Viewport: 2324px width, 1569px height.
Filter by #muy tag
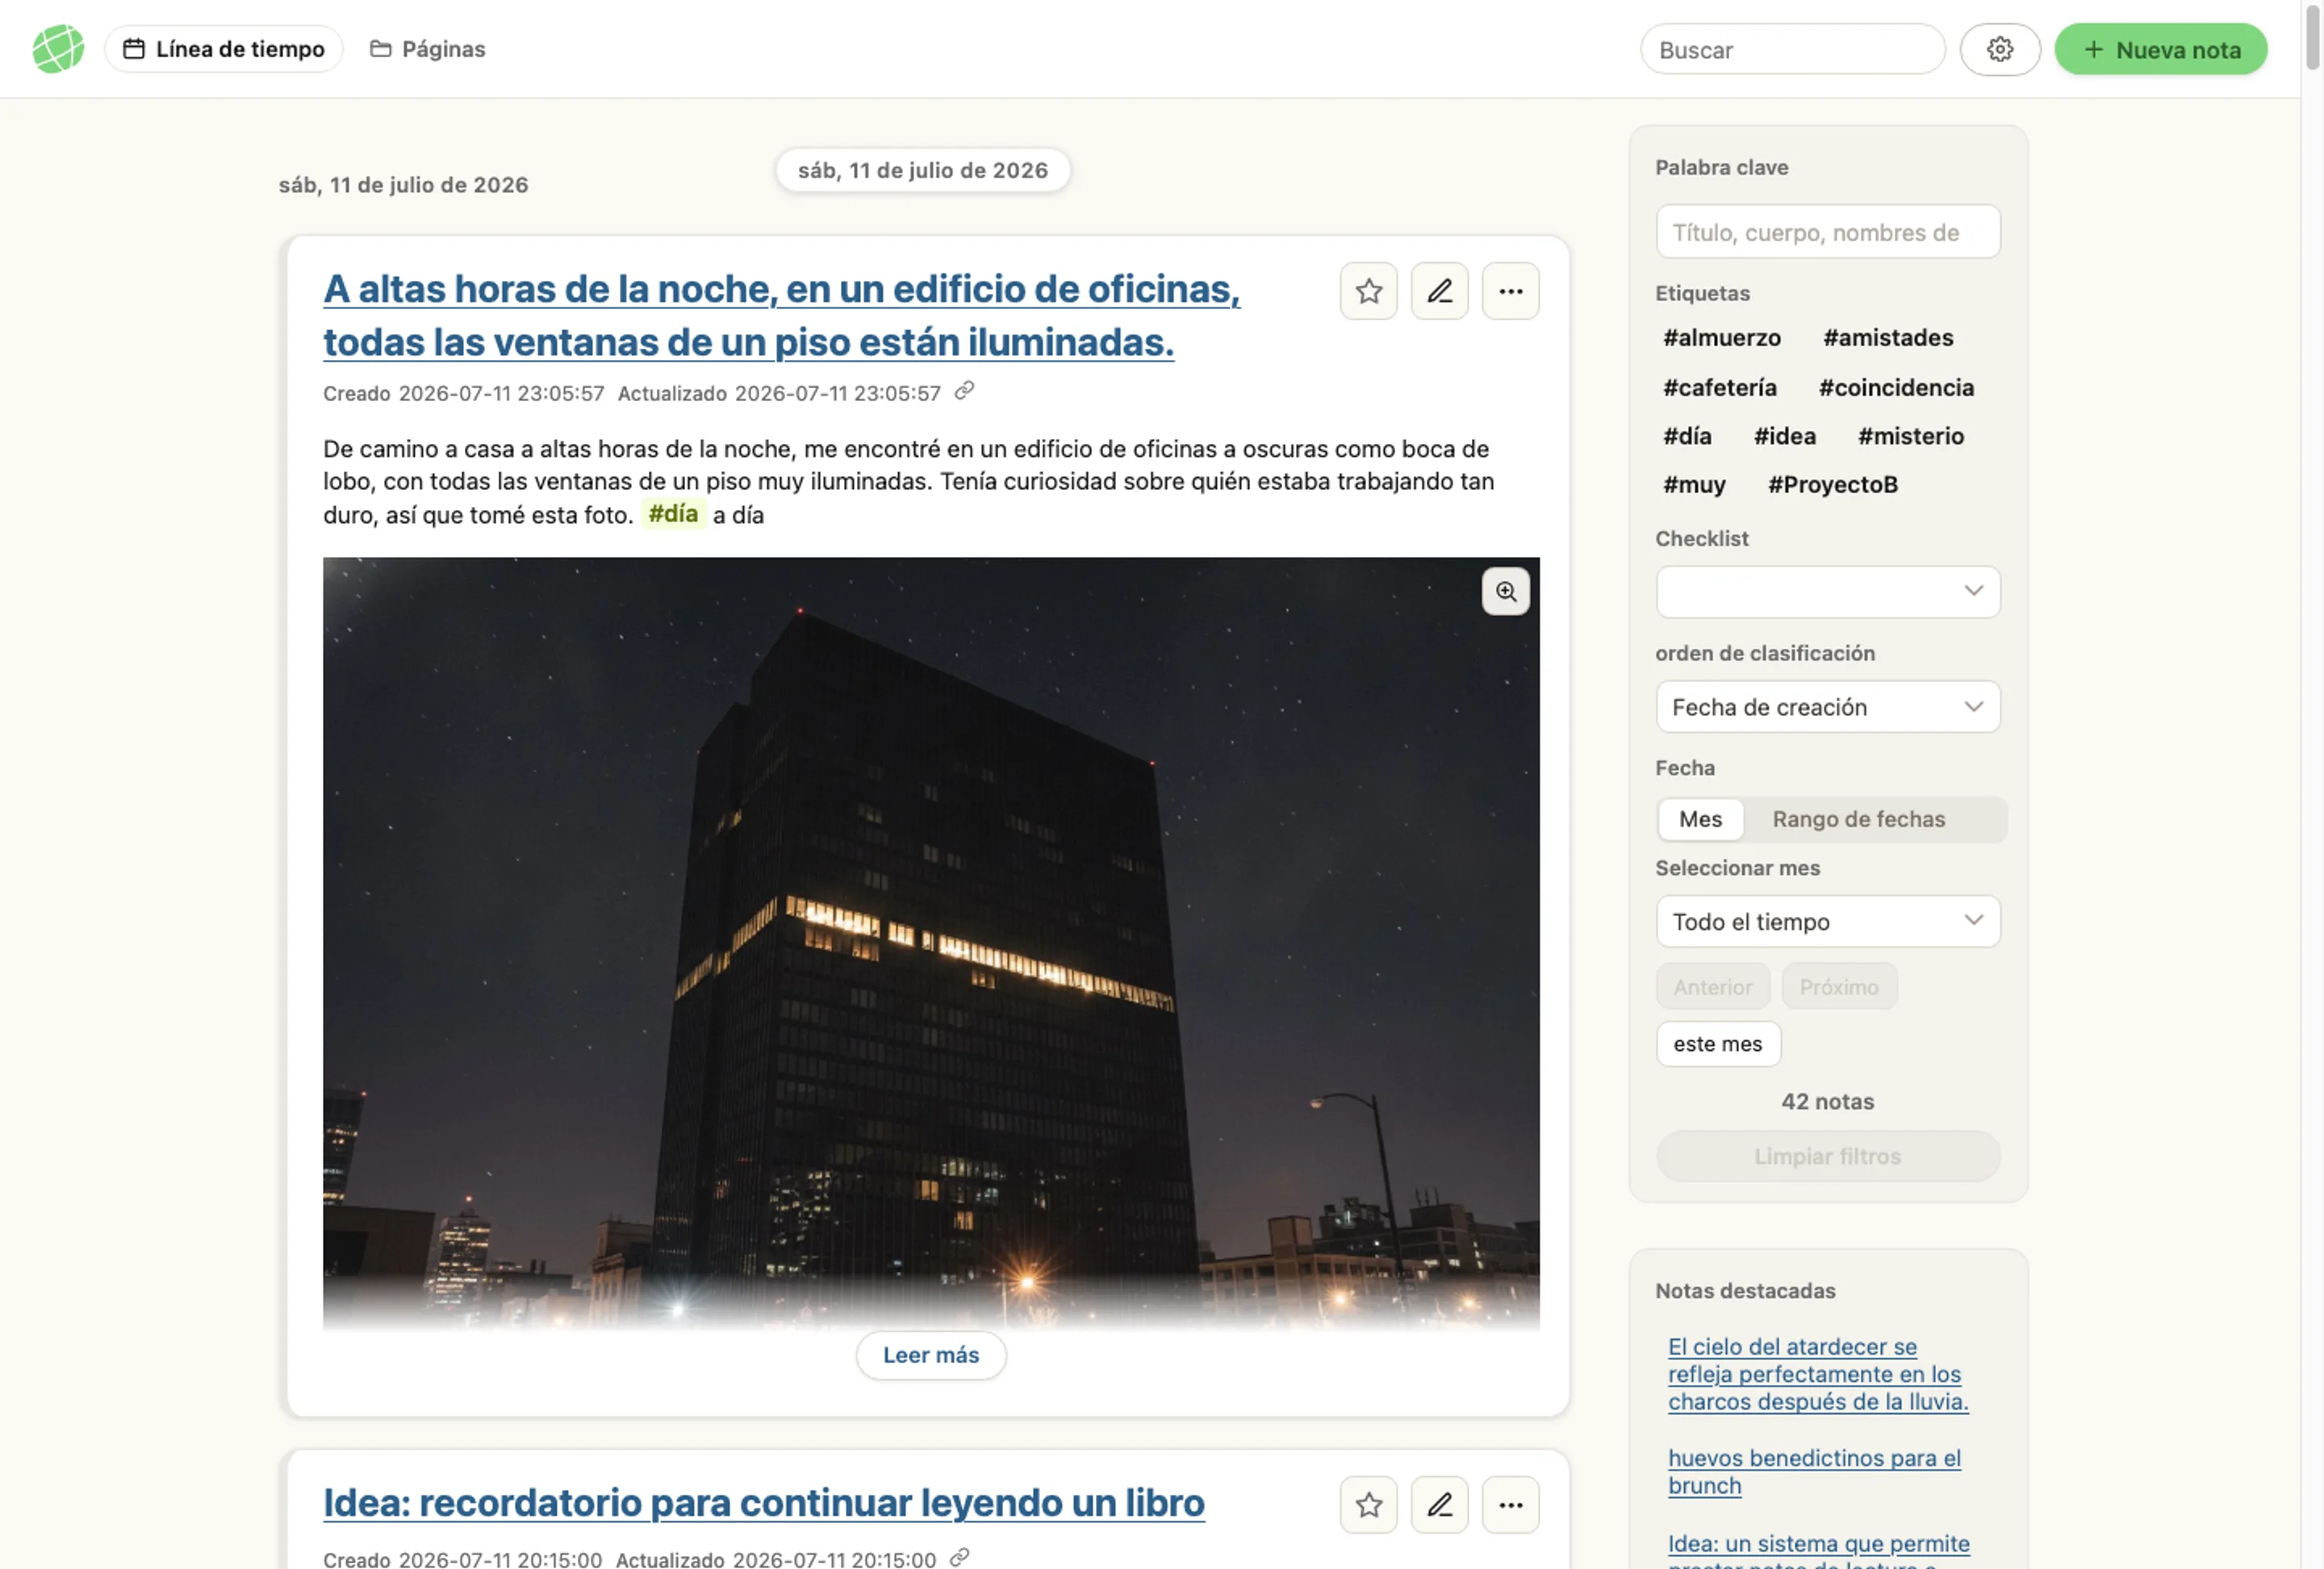click(1693, 485)
